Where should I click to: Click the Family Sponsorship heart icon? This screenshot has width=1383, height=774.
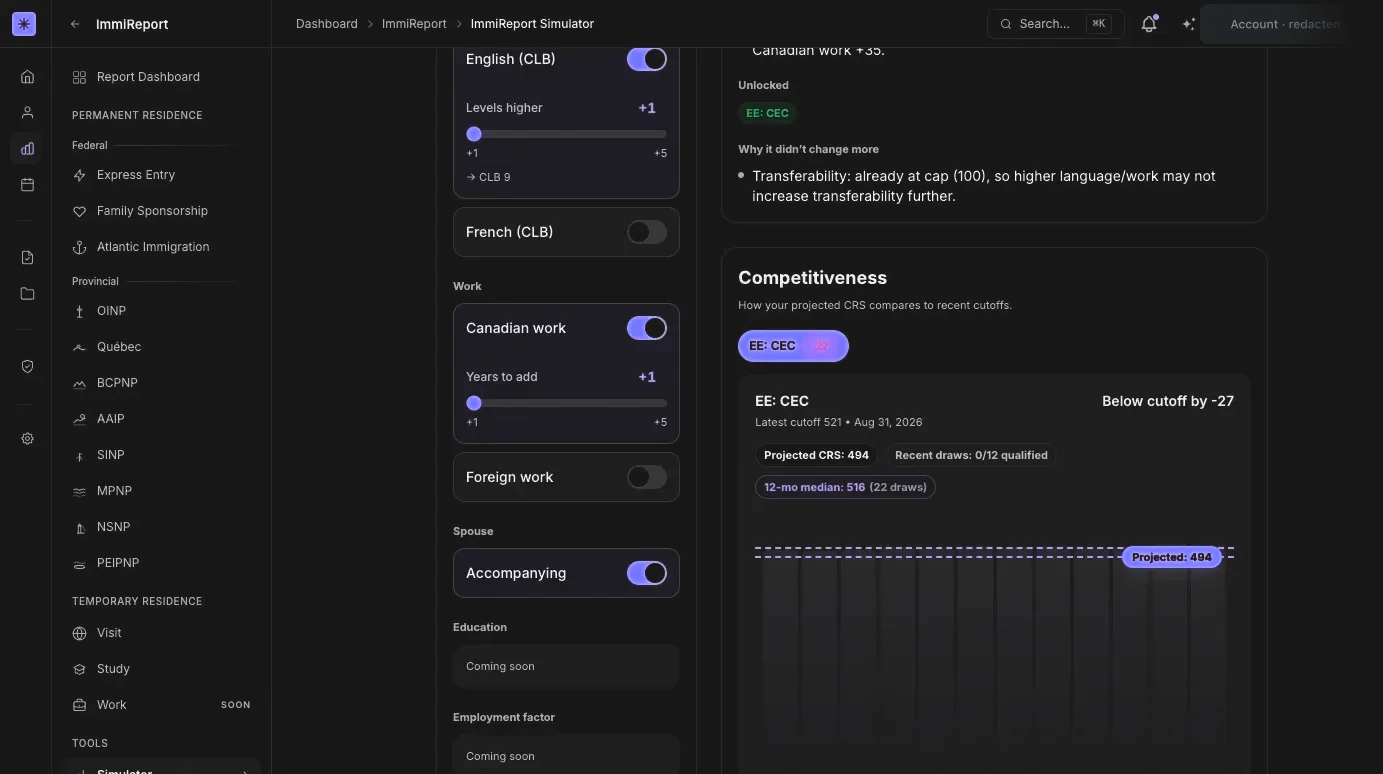click(x=80, y=211)
